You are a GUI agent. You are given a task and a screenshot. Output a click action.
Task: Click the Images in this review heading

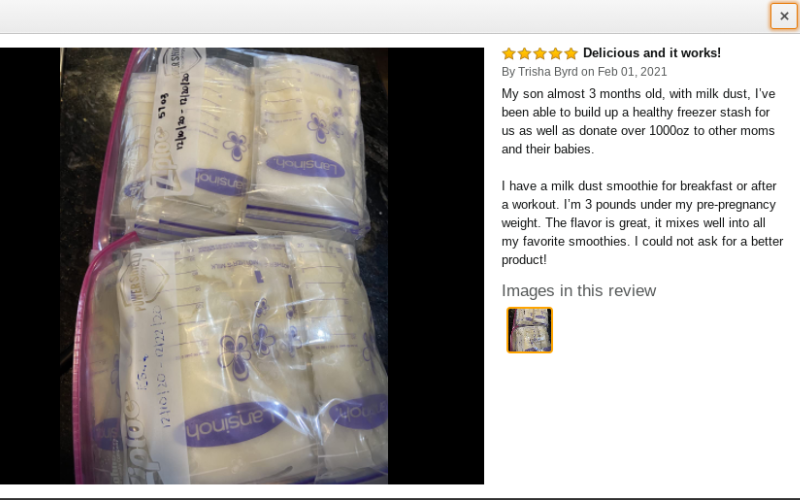(x=579, y=290)
